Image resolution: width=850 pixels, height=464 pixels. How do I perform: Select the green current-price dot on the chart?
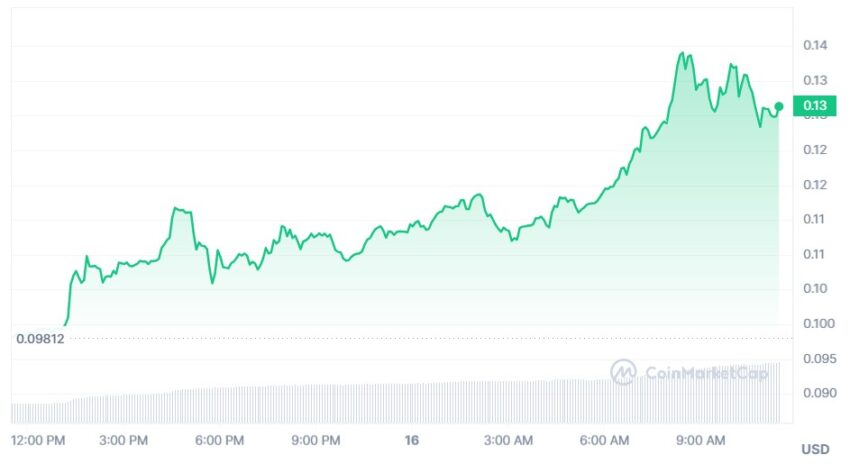779,106
